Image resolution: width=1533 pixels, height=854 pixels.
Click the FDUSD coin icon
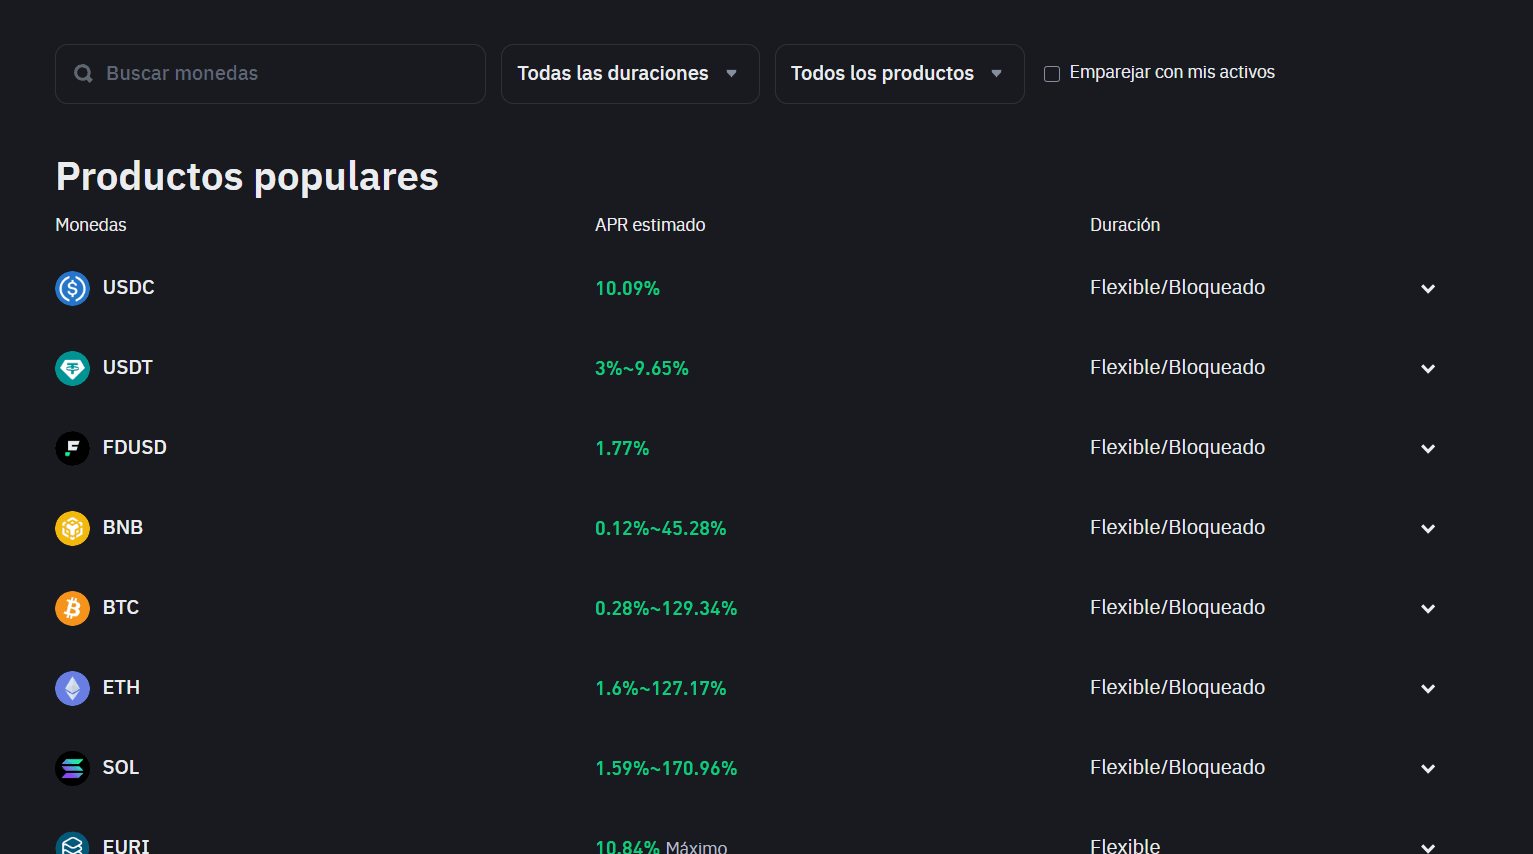pyautogui.click(x=72, y=448)
